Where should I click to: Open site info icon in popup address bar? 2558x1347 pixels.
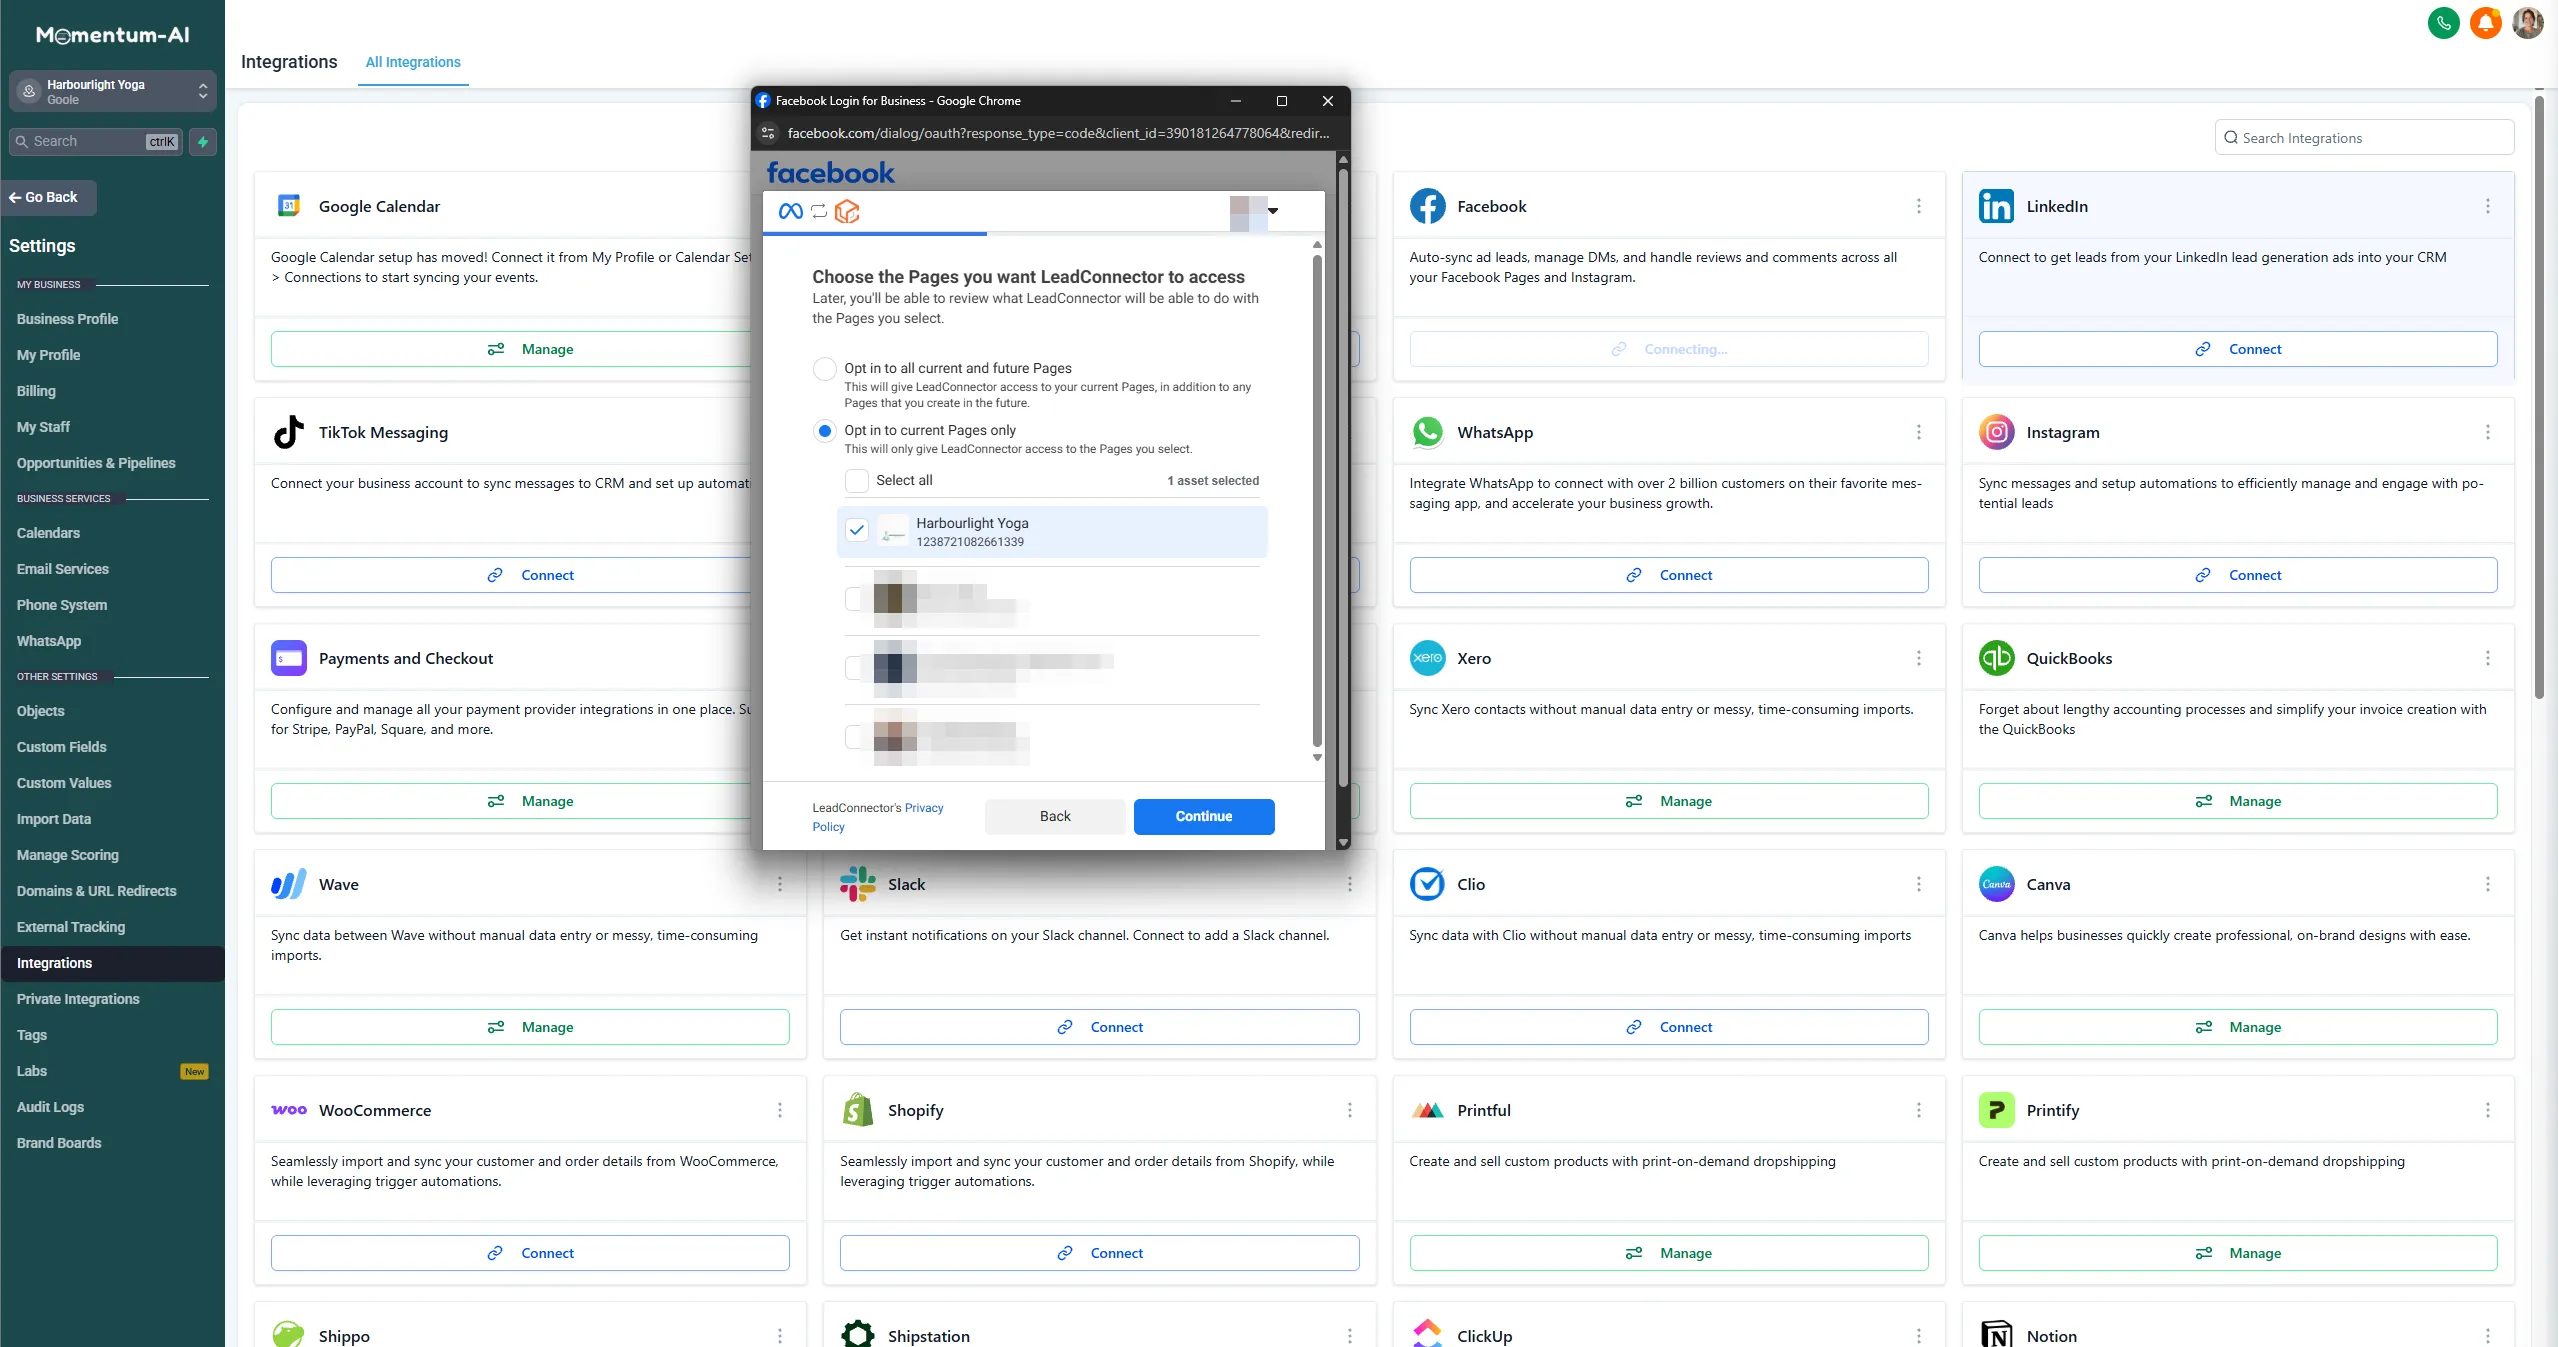tap(768, 133)
